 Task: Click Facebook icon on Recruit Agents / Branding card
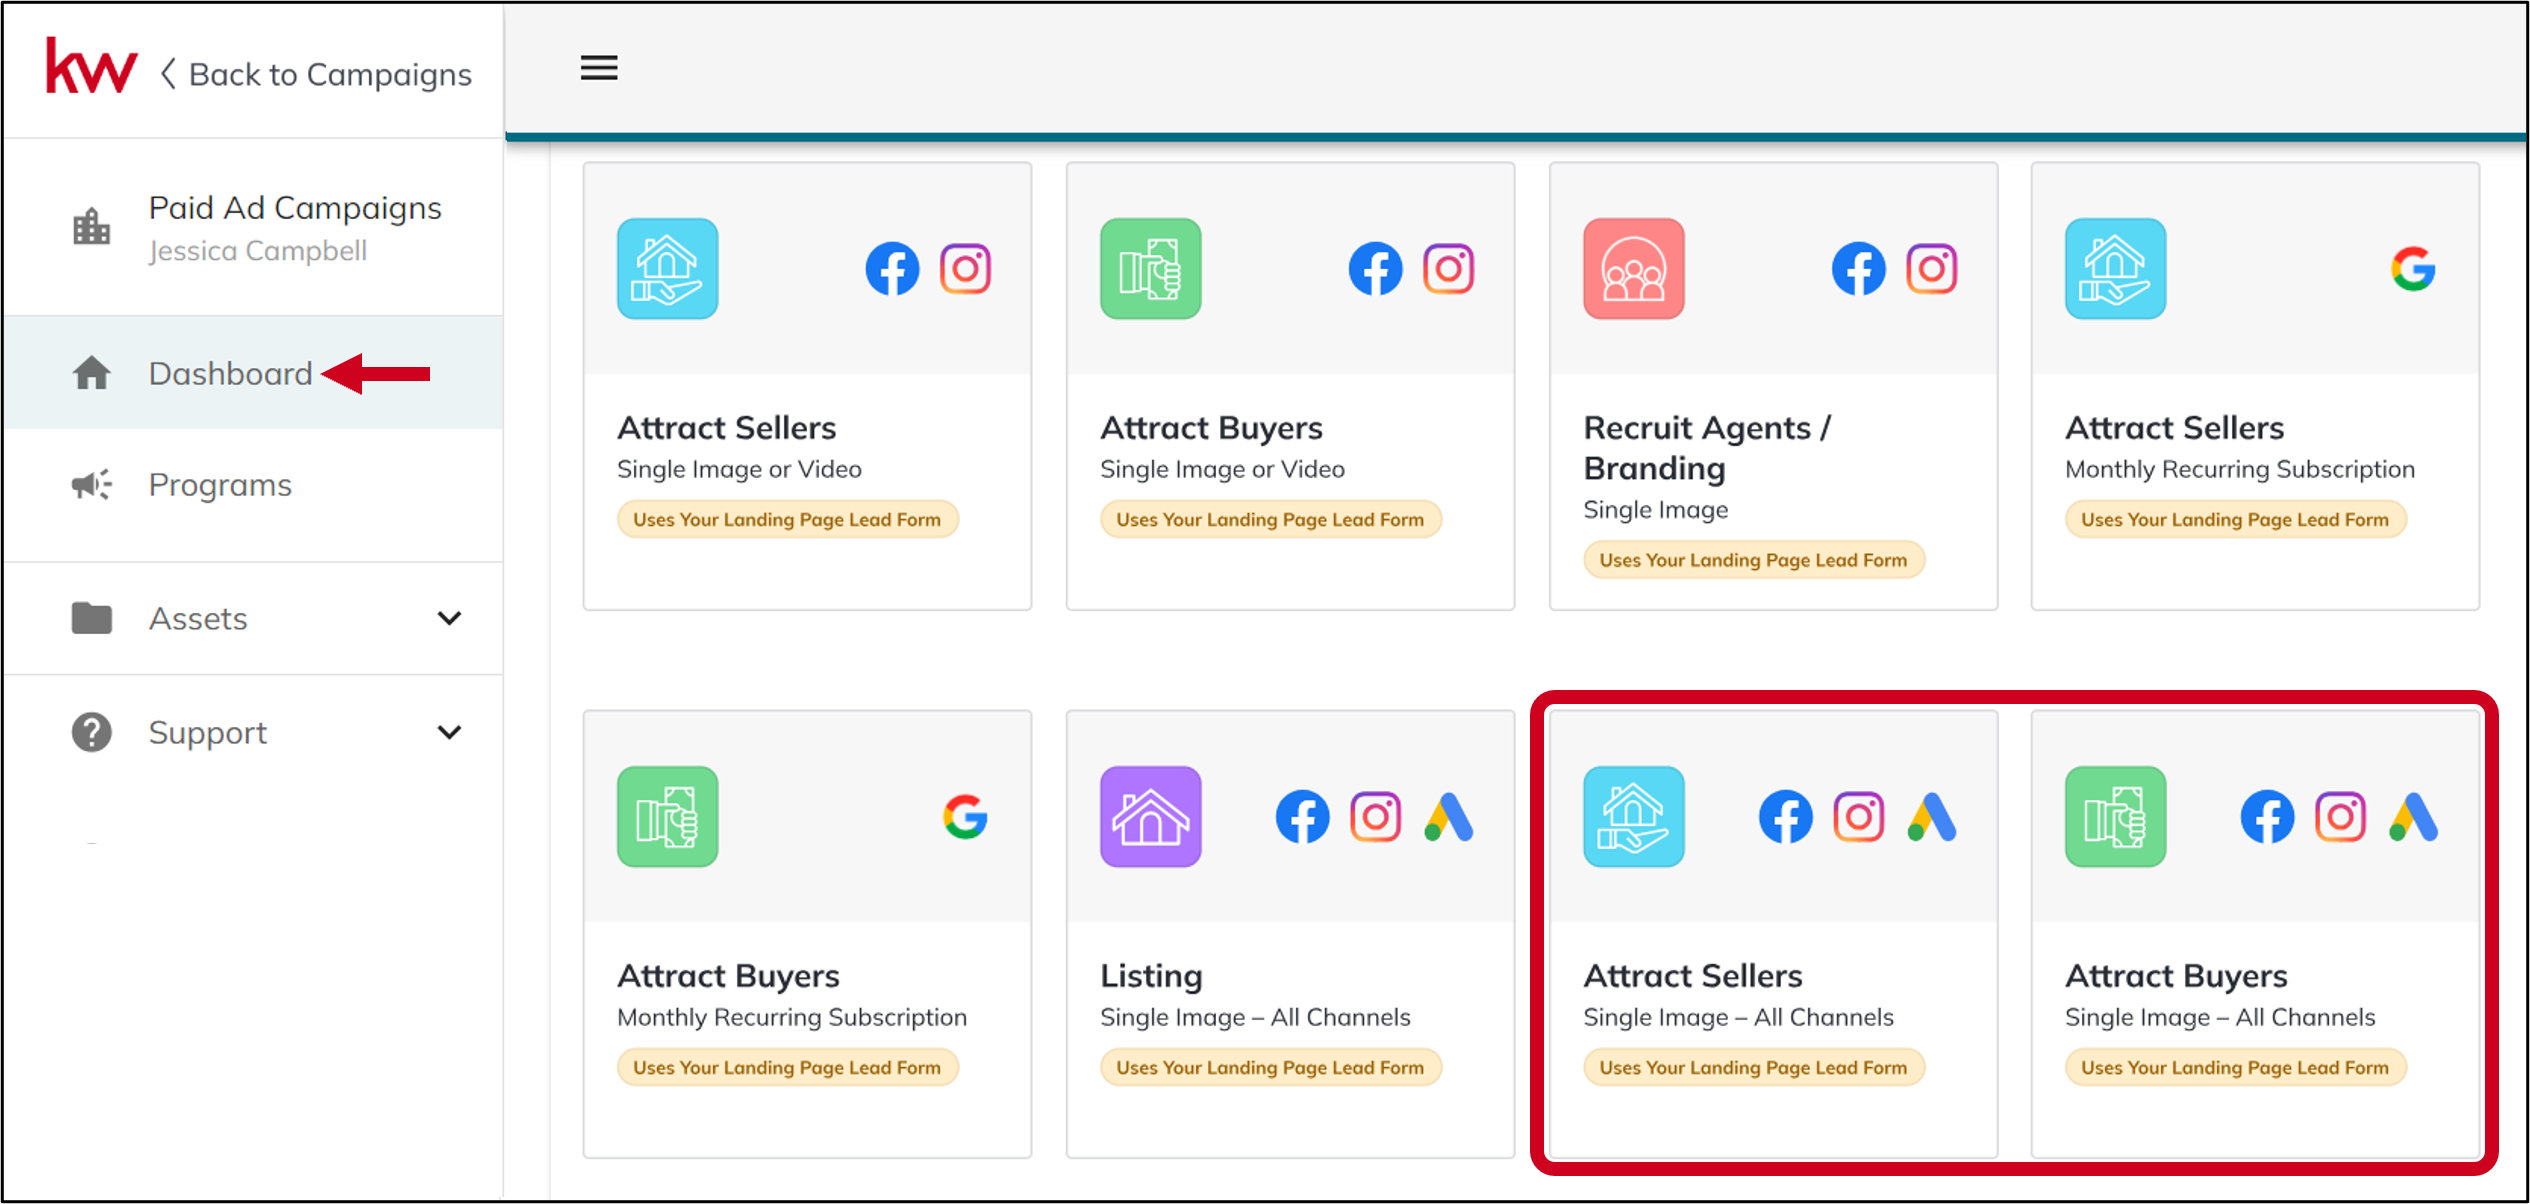[1858, 269]
